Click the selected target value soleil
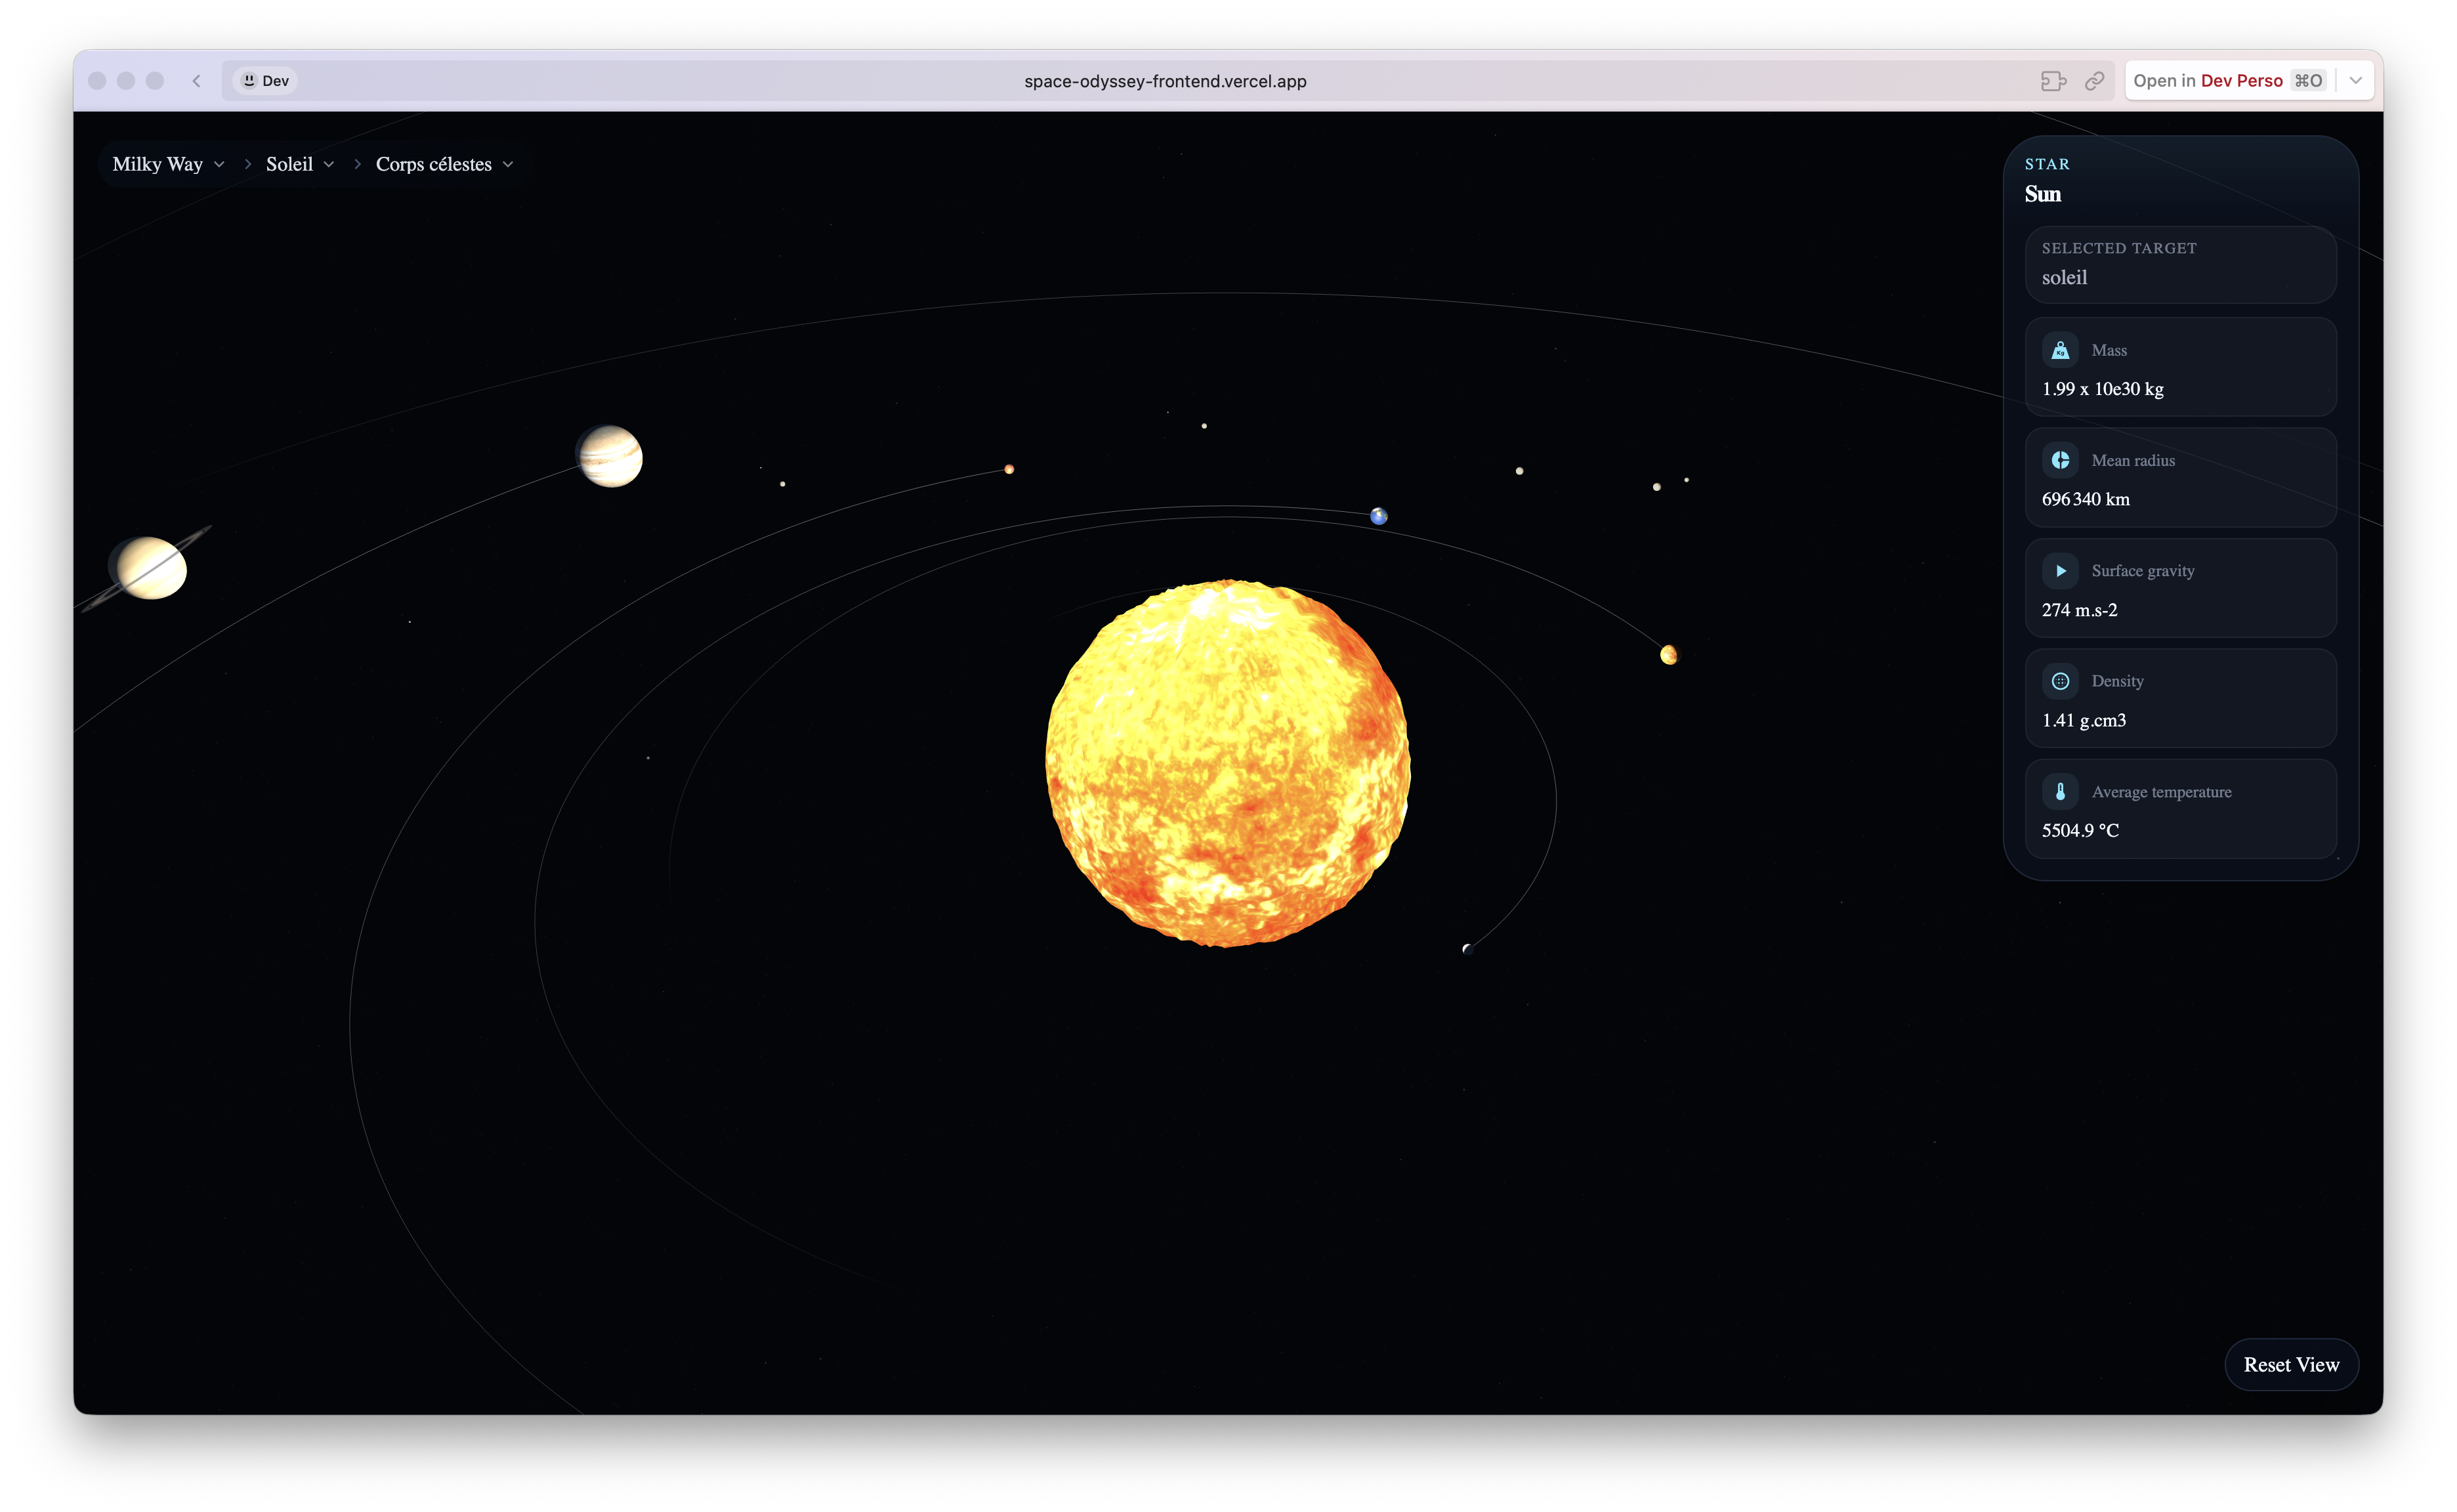Screen dimensions: 2457x1512 (2064, 278)
